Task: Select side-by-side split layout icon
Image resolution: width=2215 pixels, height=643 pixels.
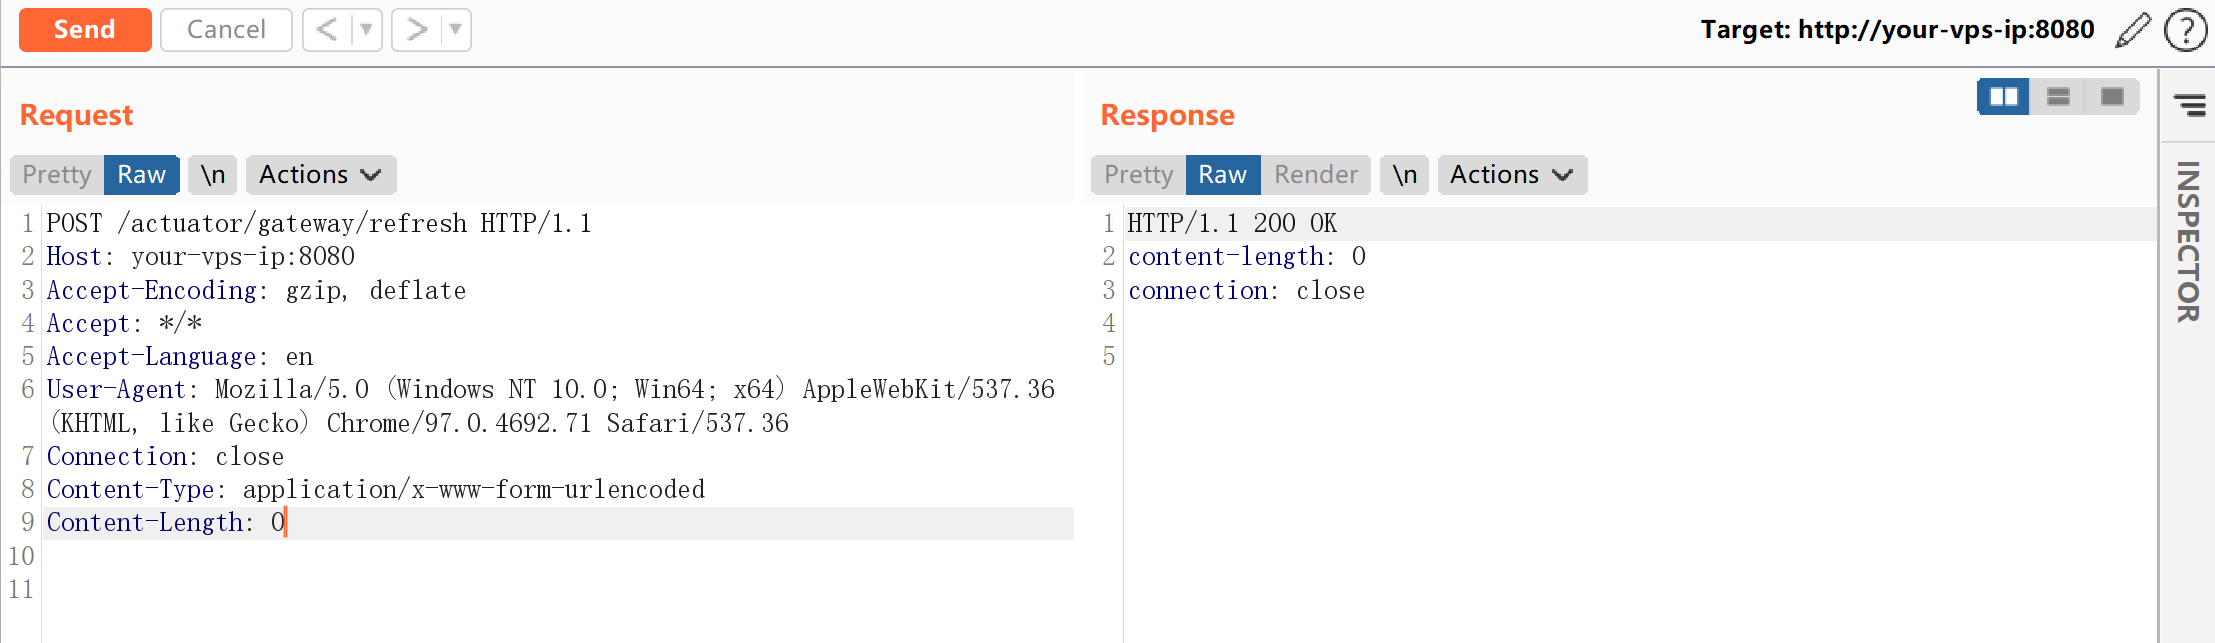Action: 2003,97
